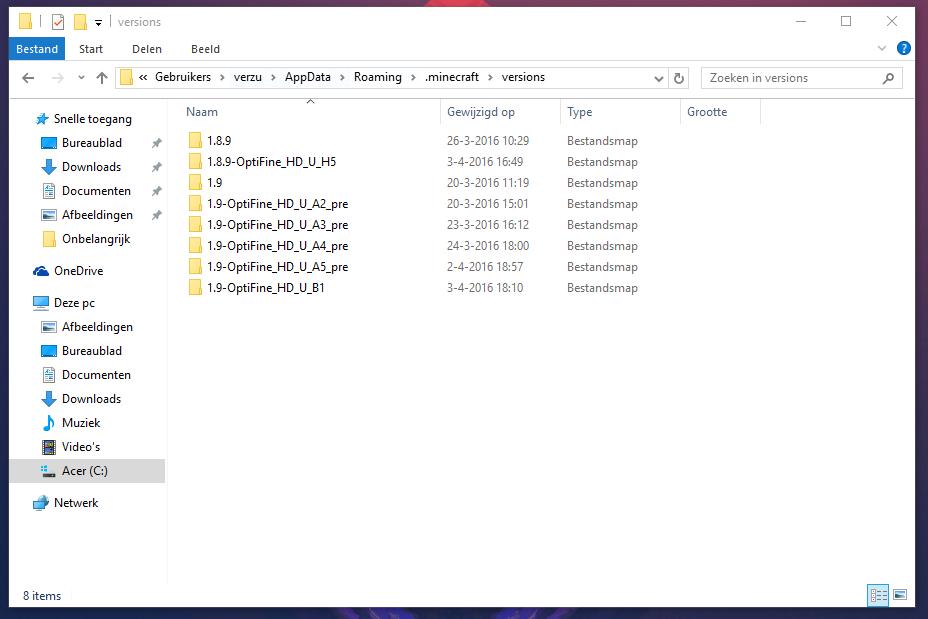
Task: Click the search magnifier icon
Action: [888, 78]
